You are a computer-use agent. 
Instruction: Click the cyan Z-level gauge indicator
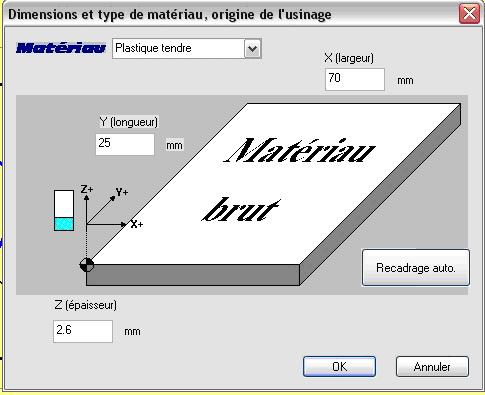pos(64,224)
